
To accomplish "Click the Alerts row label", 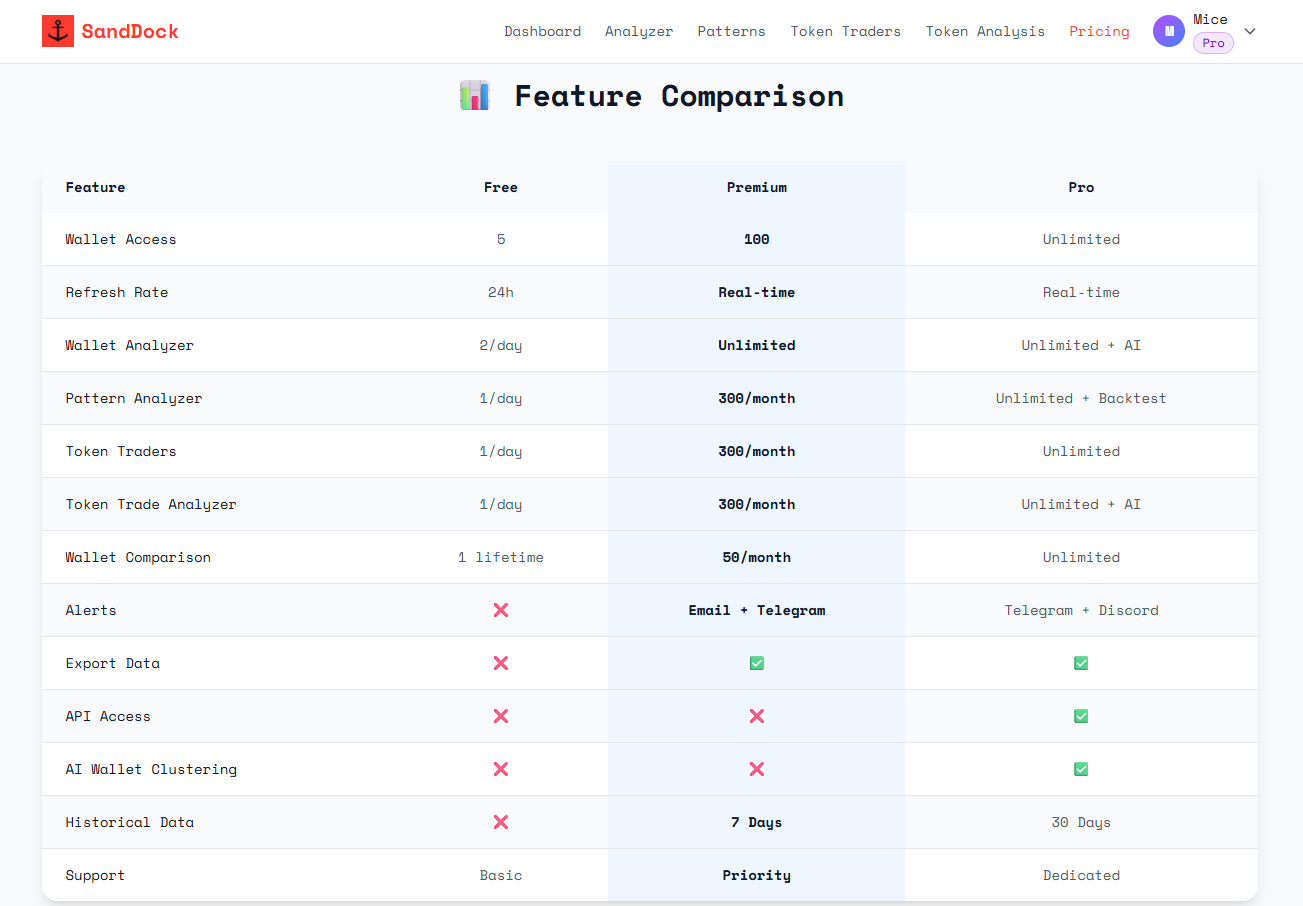I will click(x=91, y=610).
